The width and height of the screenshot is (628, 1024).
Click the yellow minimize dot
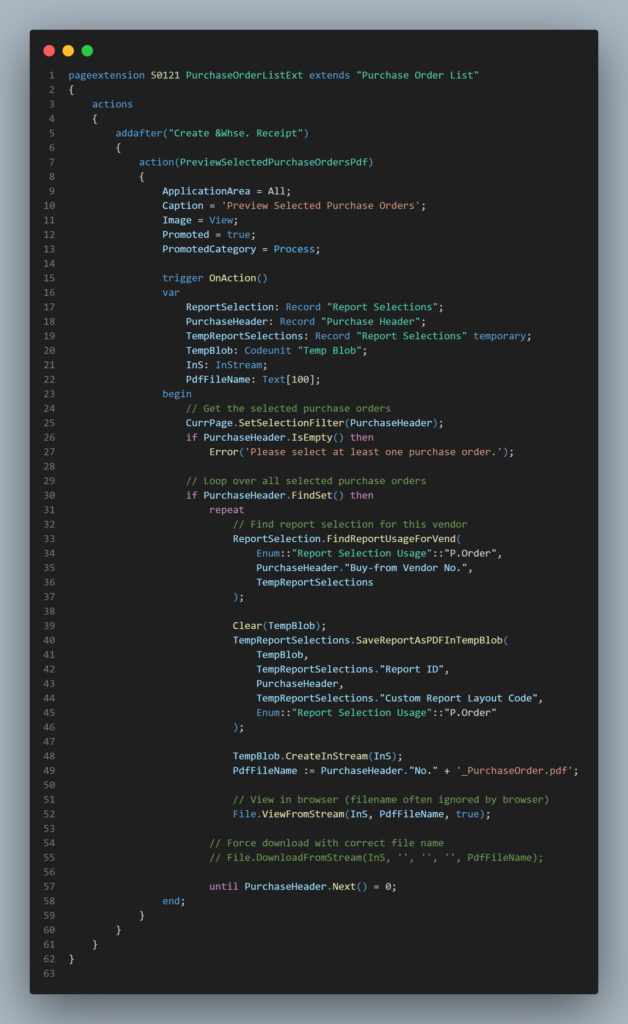coord(68,50)
